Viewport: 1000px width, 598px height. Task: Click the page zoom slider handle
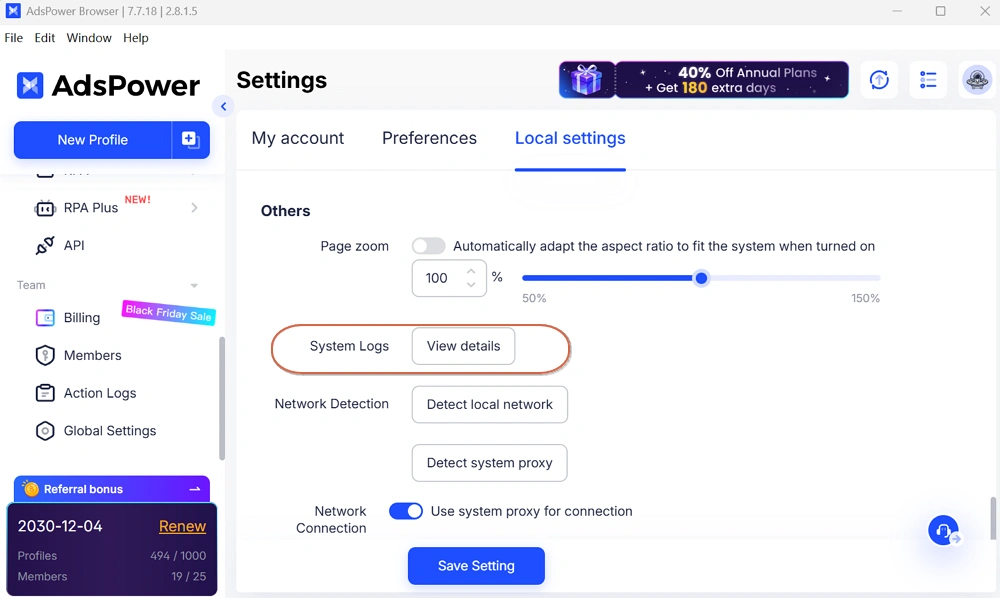[701, 278]
